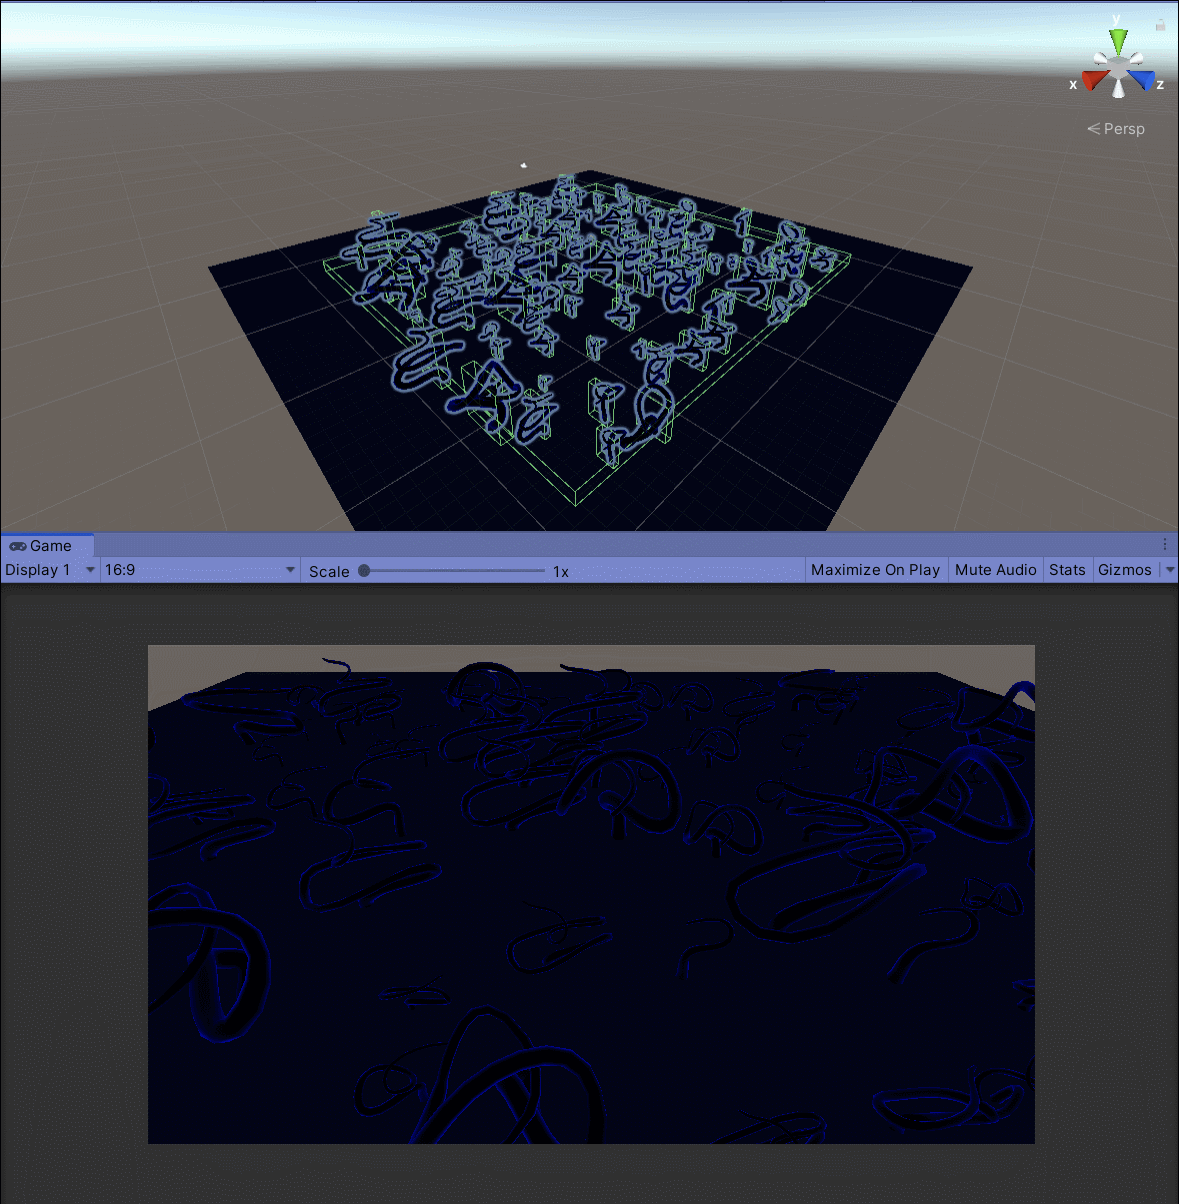Toggle the scene gizmo rotation lock icon
The height and width of the screenshot is (1204, 1179).
pyautogui.click(x=1160, y=25)
